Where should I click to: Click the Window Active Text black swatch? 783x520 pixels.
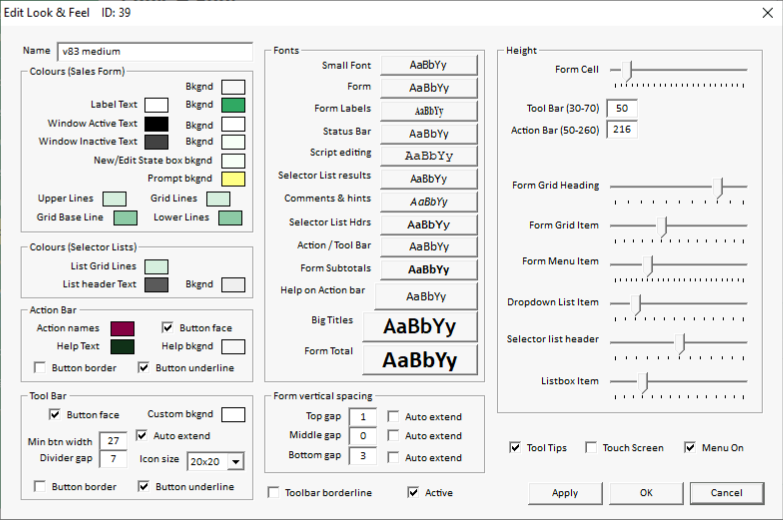coord(156,124)
